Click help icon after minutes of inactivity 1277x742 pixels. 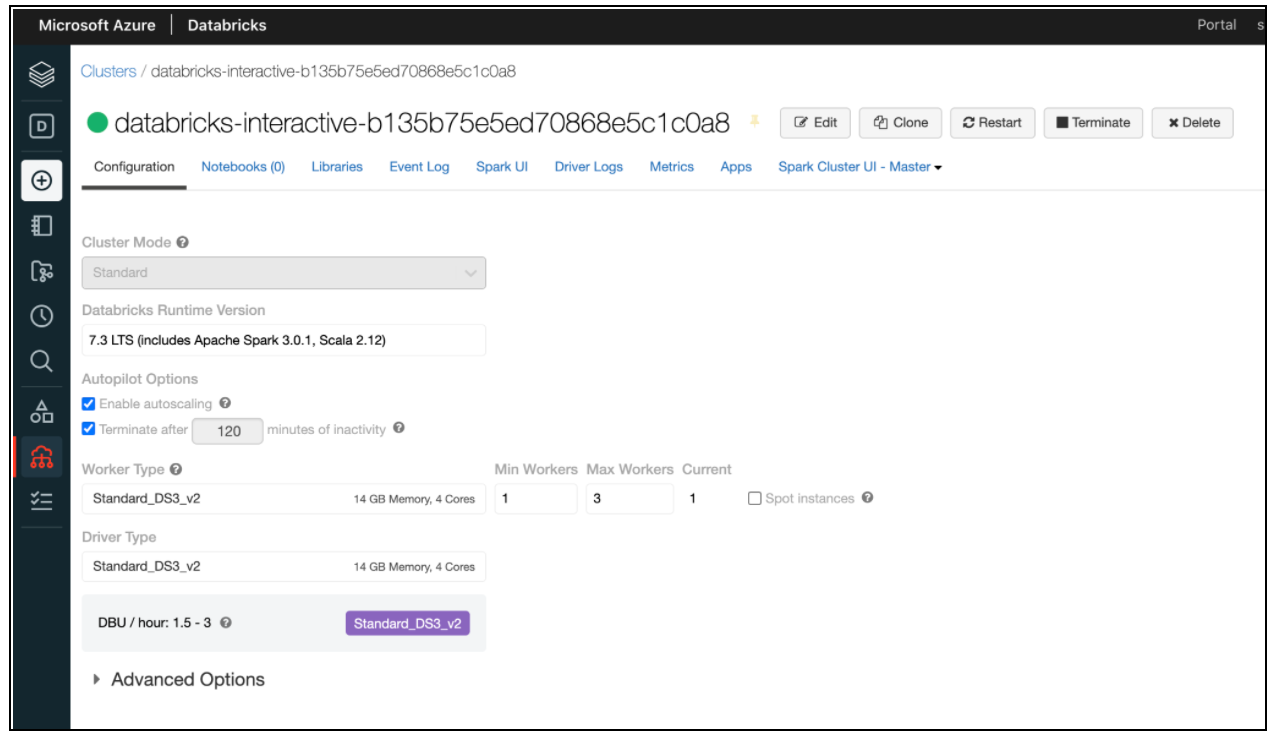399,428
